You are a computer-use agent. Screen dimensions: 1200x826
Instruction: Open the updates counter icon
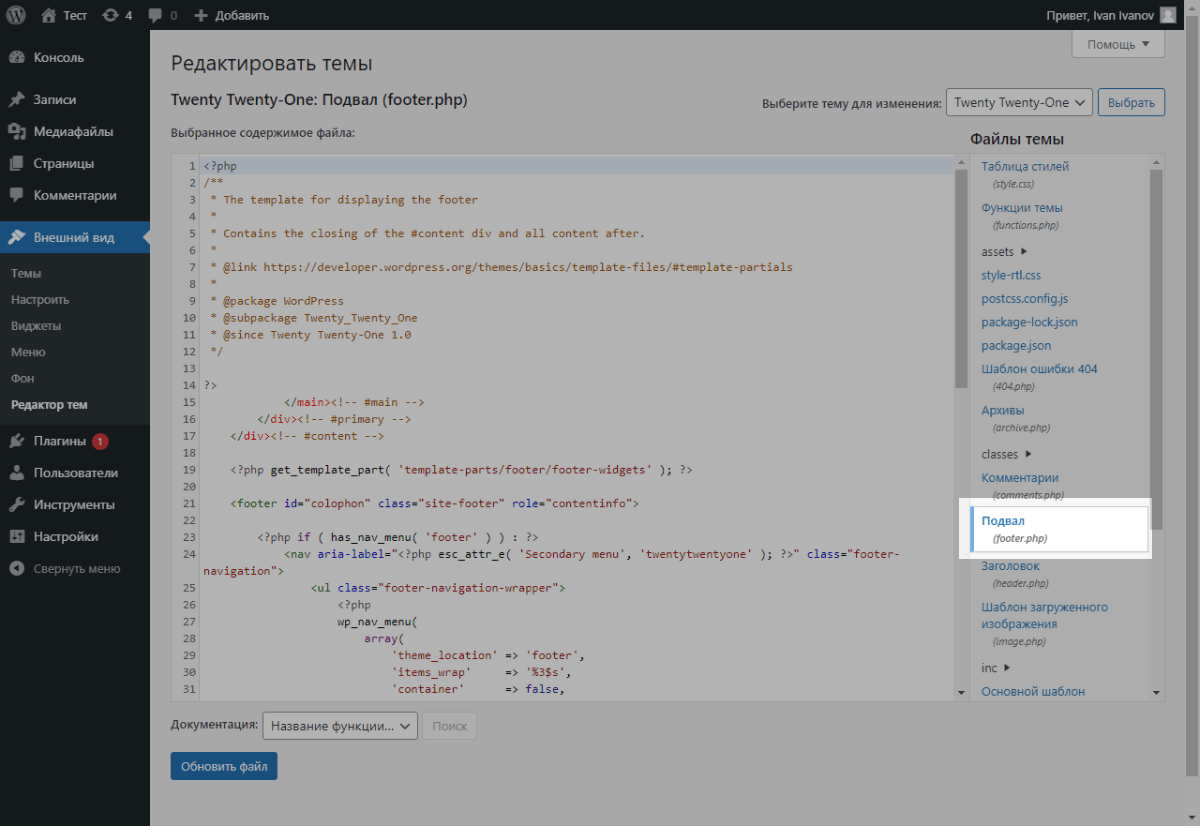pyautogui.click(x=110, y=15)
